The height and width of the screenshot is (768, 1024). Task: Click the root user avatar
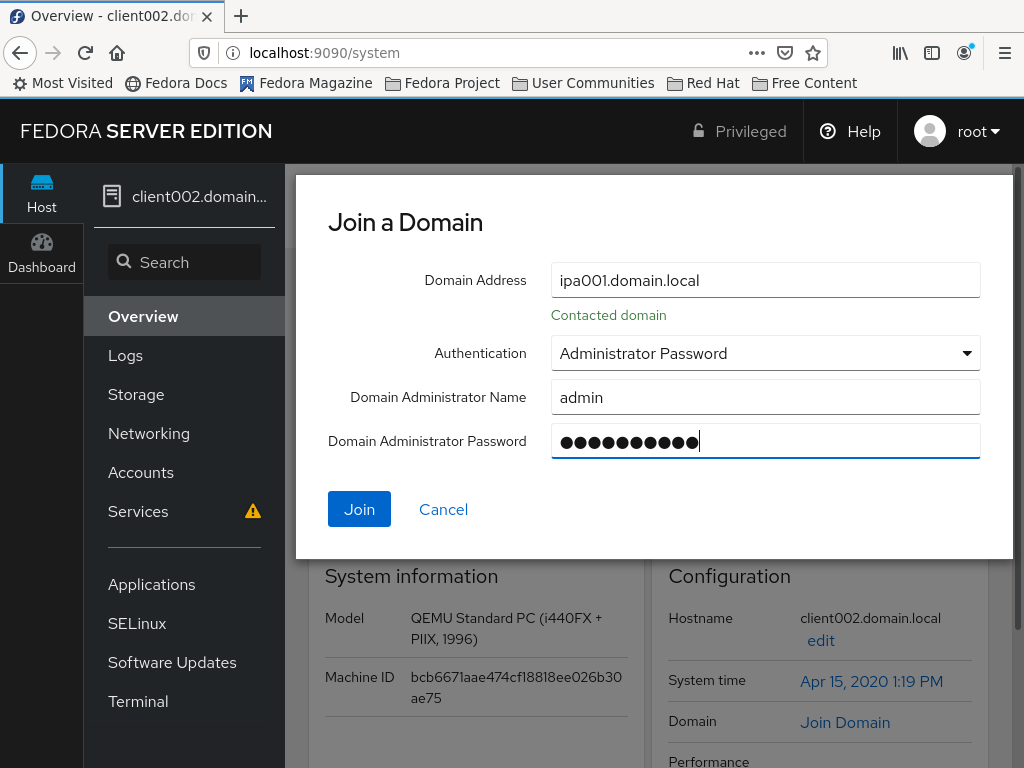click(930, 131)
